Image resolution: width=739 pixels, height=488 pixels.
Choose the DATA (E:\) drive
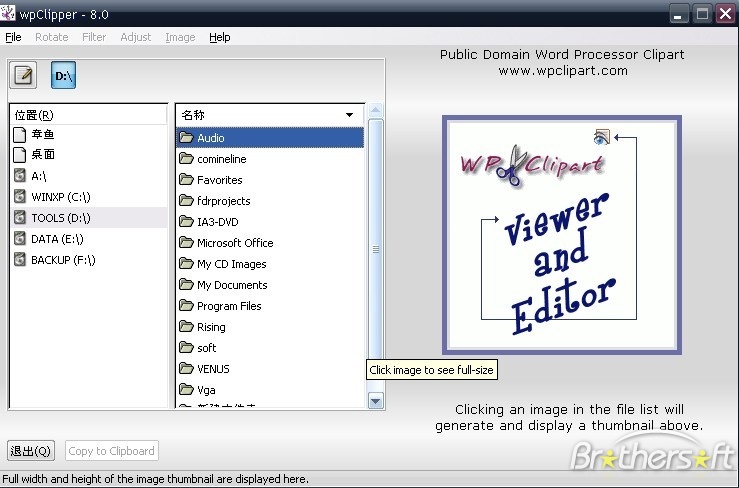(57, 239)
